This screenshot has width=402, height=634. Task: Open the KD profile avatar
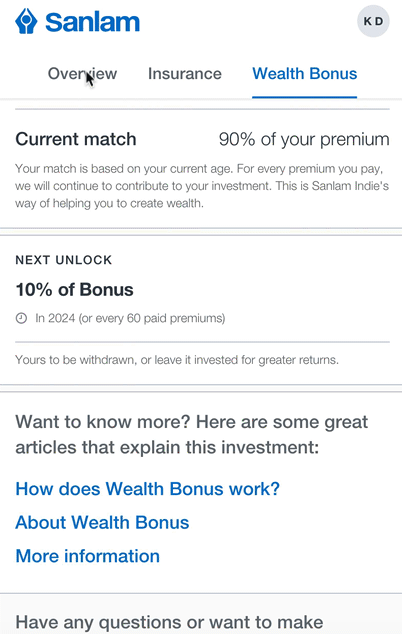point(373,21)
